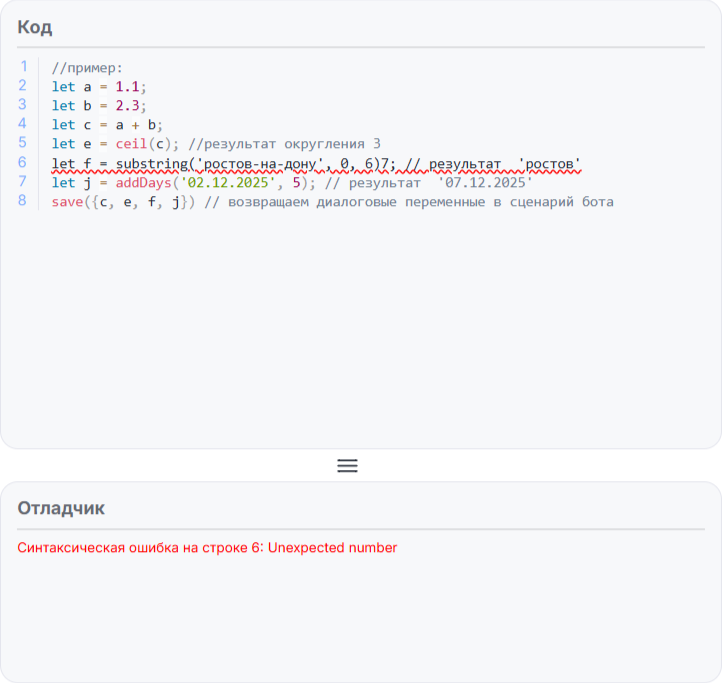Image resolution: width=722 pixels, height=683 pixels.
Task: Select line number 6 with the error
Action: (x=23, y=163)
